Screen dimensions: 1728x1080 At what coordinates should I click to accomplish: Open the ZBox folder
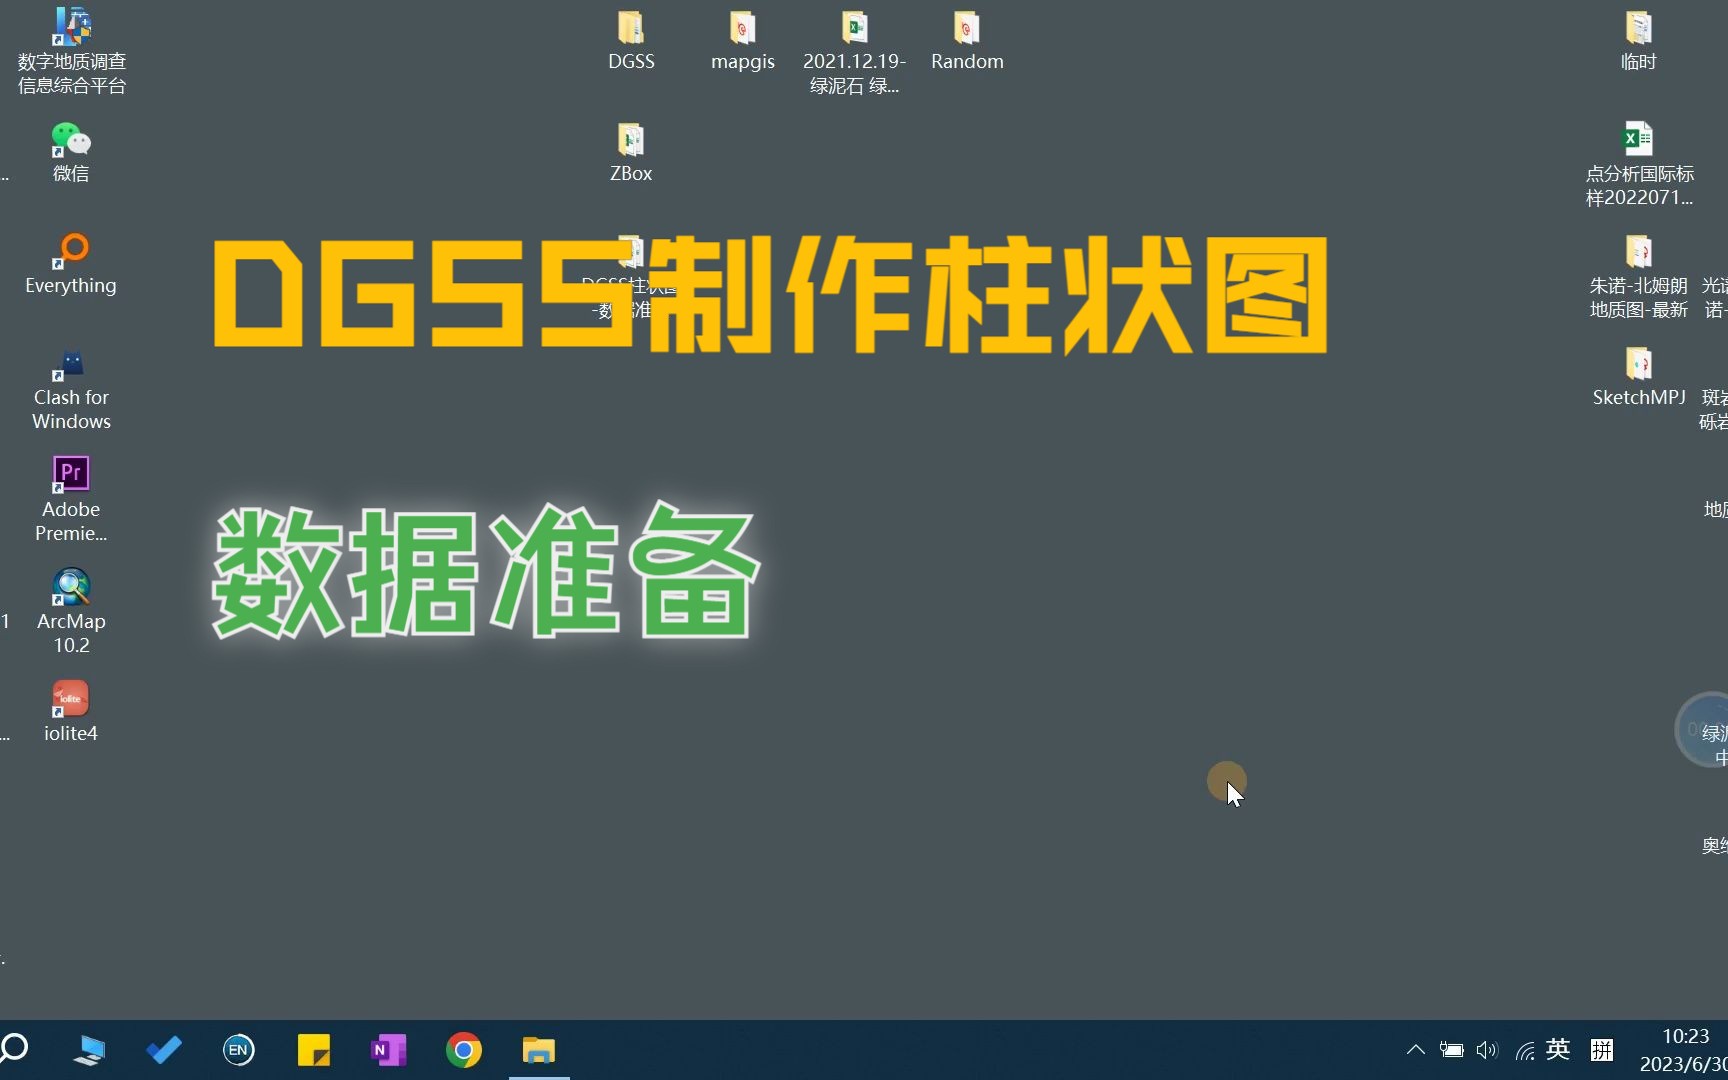tap(631, 140)
